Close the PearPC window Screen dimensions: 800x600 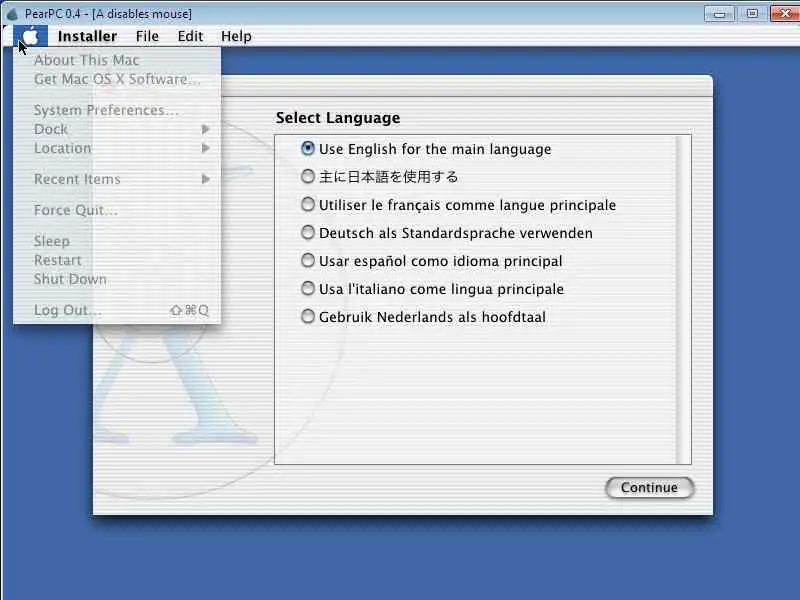pyautogui.click(x=785, y=13)
